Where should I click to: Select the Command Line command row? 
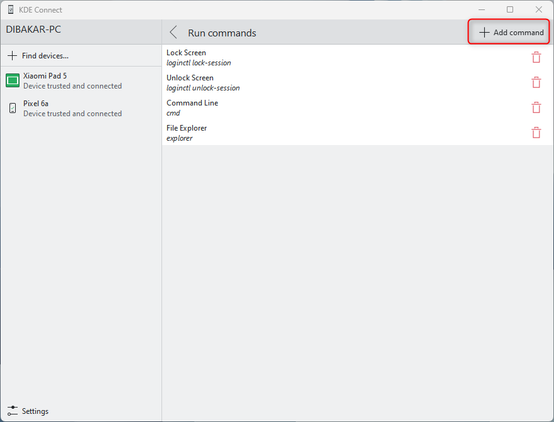click(357, 107)
